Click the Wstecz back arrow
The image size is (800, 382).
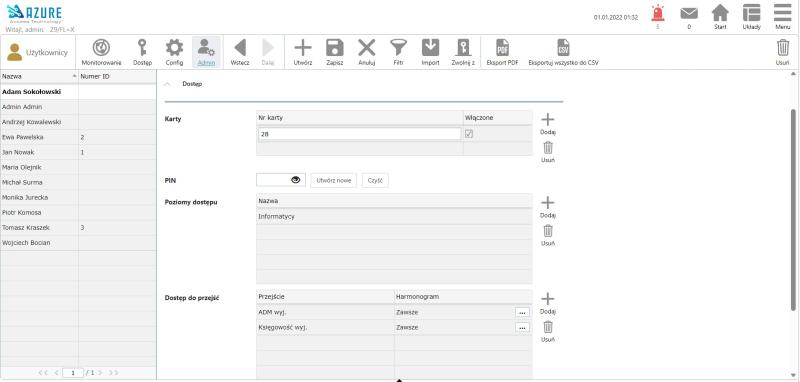point(240,52)
